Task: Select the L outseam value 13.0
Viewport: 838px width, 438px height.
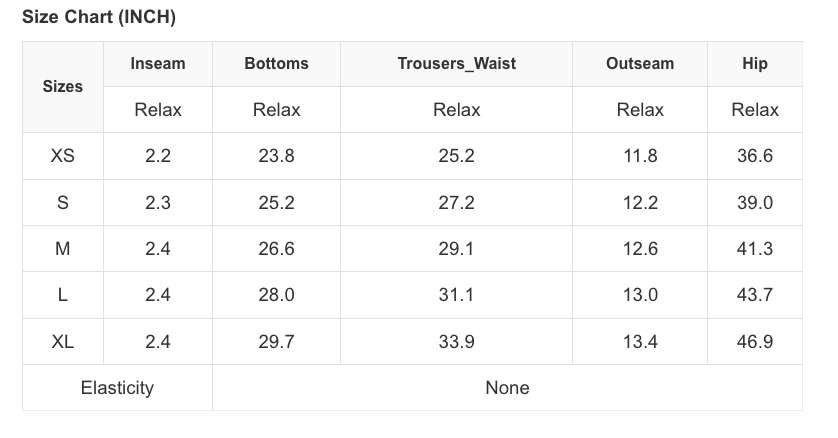Action: click(x=640, y=295)
